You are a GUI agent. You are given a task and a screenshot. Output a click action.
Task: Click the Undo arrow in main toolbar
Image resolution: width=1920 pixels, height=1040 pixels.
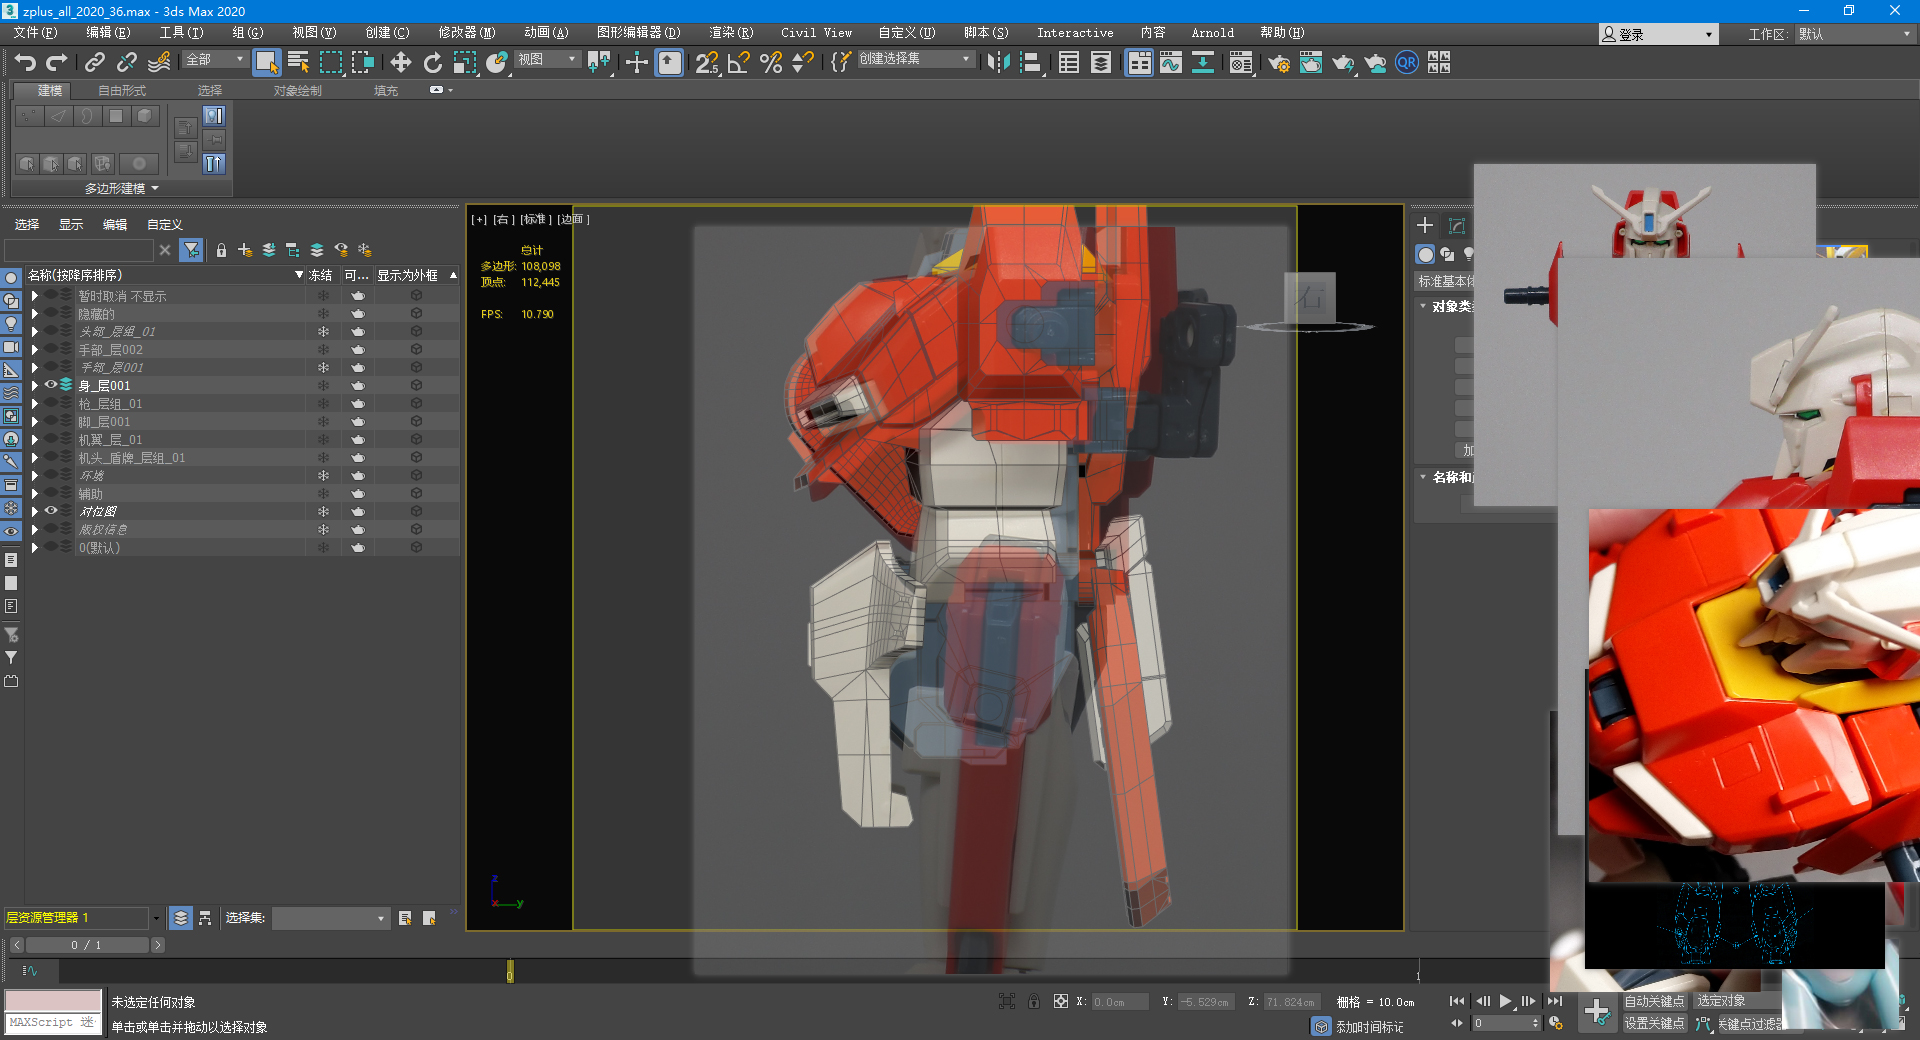pyautogui.click(x=25, y=63)
